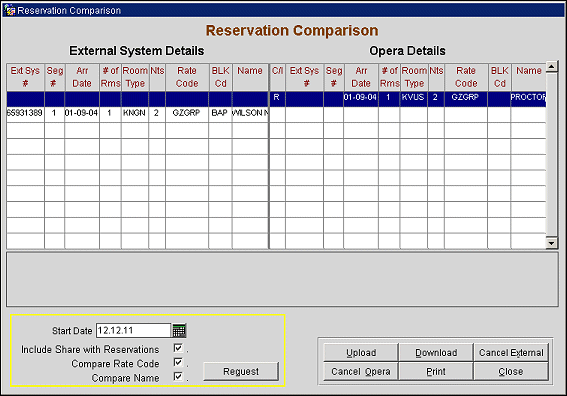Click the Reservation Comparison title bar icon
Image resolution: width=567 pixels, height=396 pixels.
point(9,10)
